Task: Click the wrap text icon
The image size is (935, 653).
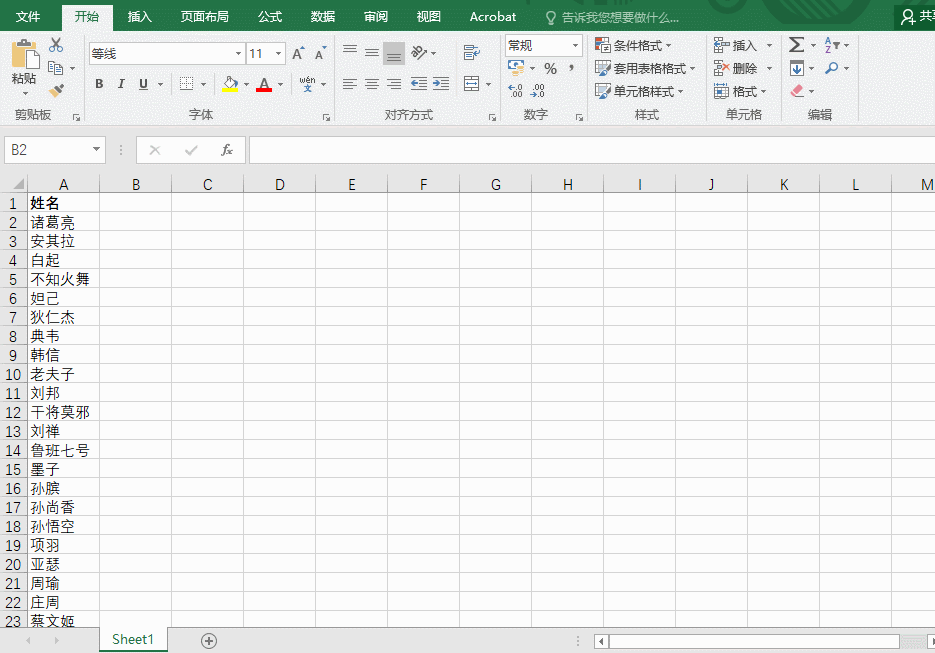Action: [x=471, y=53]
